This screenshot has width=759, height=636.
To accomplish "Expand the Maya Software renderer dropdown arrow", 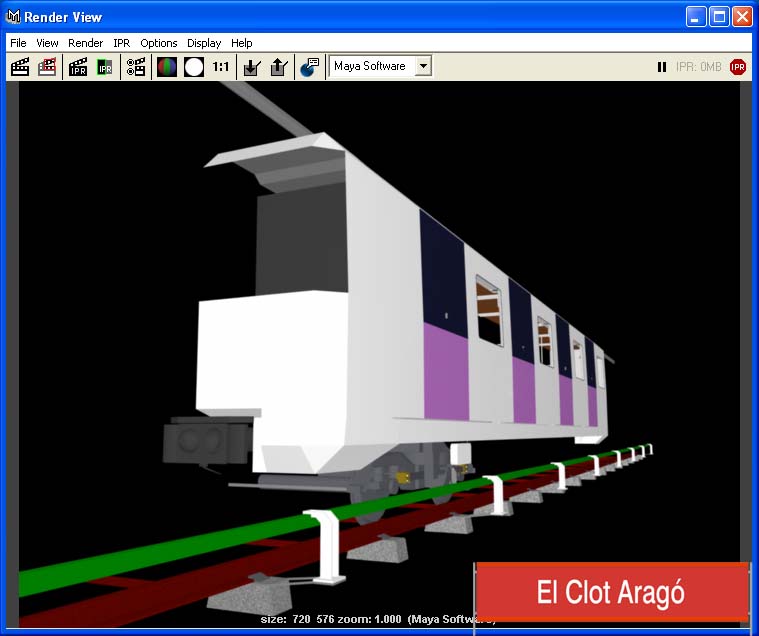I will (x=423, y=67).
